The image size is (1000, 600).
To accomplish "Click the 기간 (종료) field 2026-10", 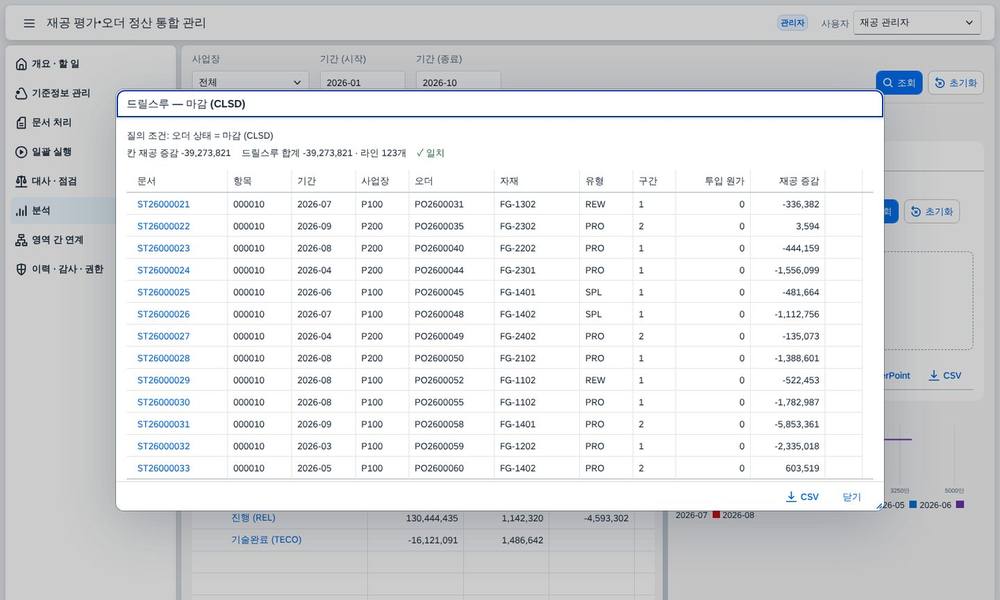I will click(458, 82).
